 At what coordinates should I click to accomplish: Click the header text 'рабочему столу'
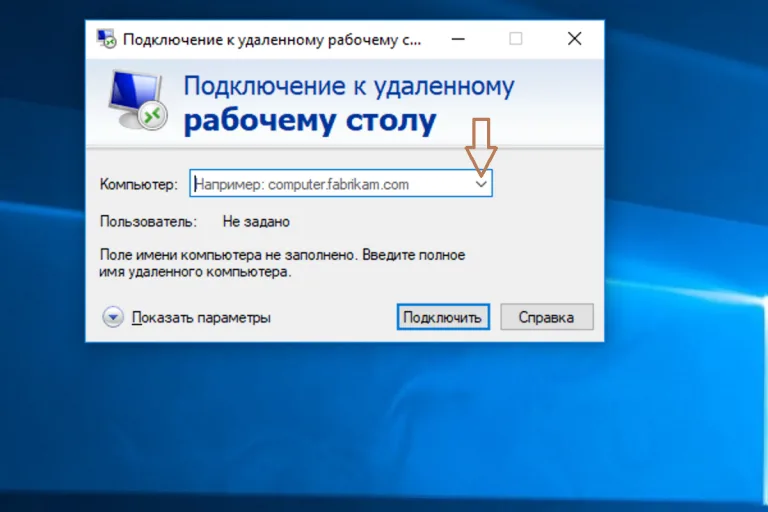click(310, 121)
